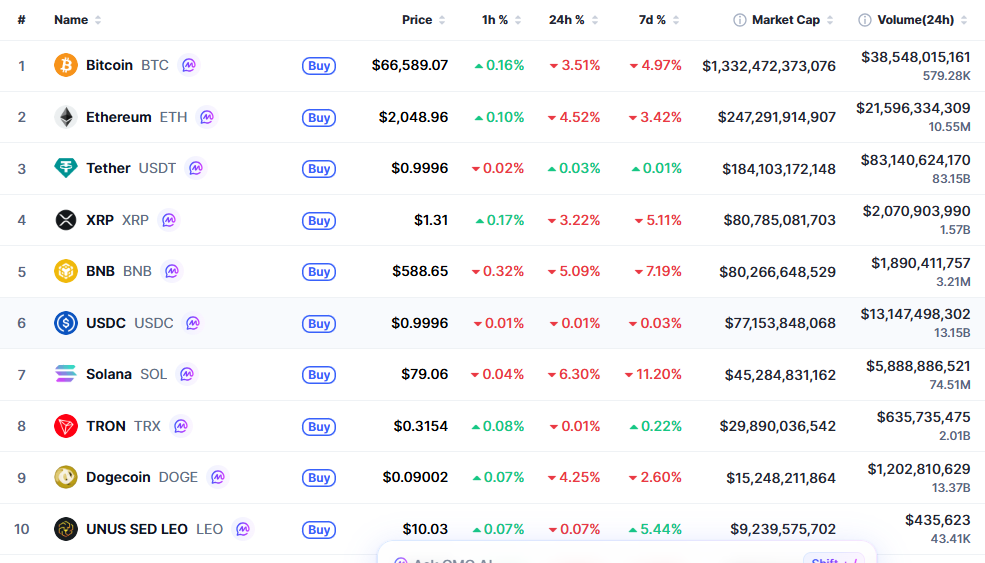
Task: Click the Volume(24h) info icon
Action: click(x=865, y=20)
